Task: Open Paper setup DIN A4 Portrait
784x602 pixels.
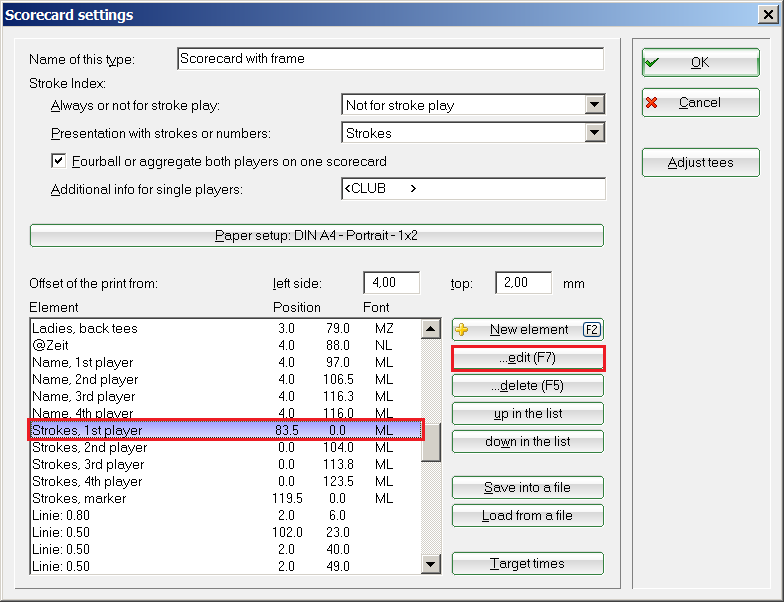Action: (x=317, y=236)
